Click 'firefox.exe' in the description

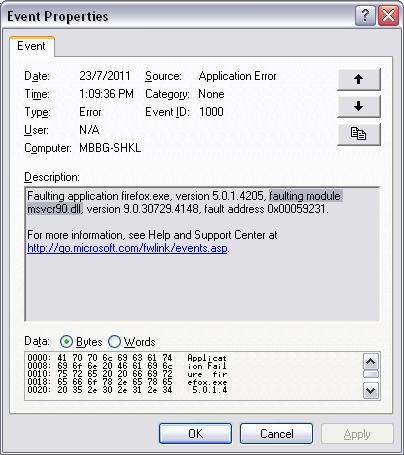146,196
